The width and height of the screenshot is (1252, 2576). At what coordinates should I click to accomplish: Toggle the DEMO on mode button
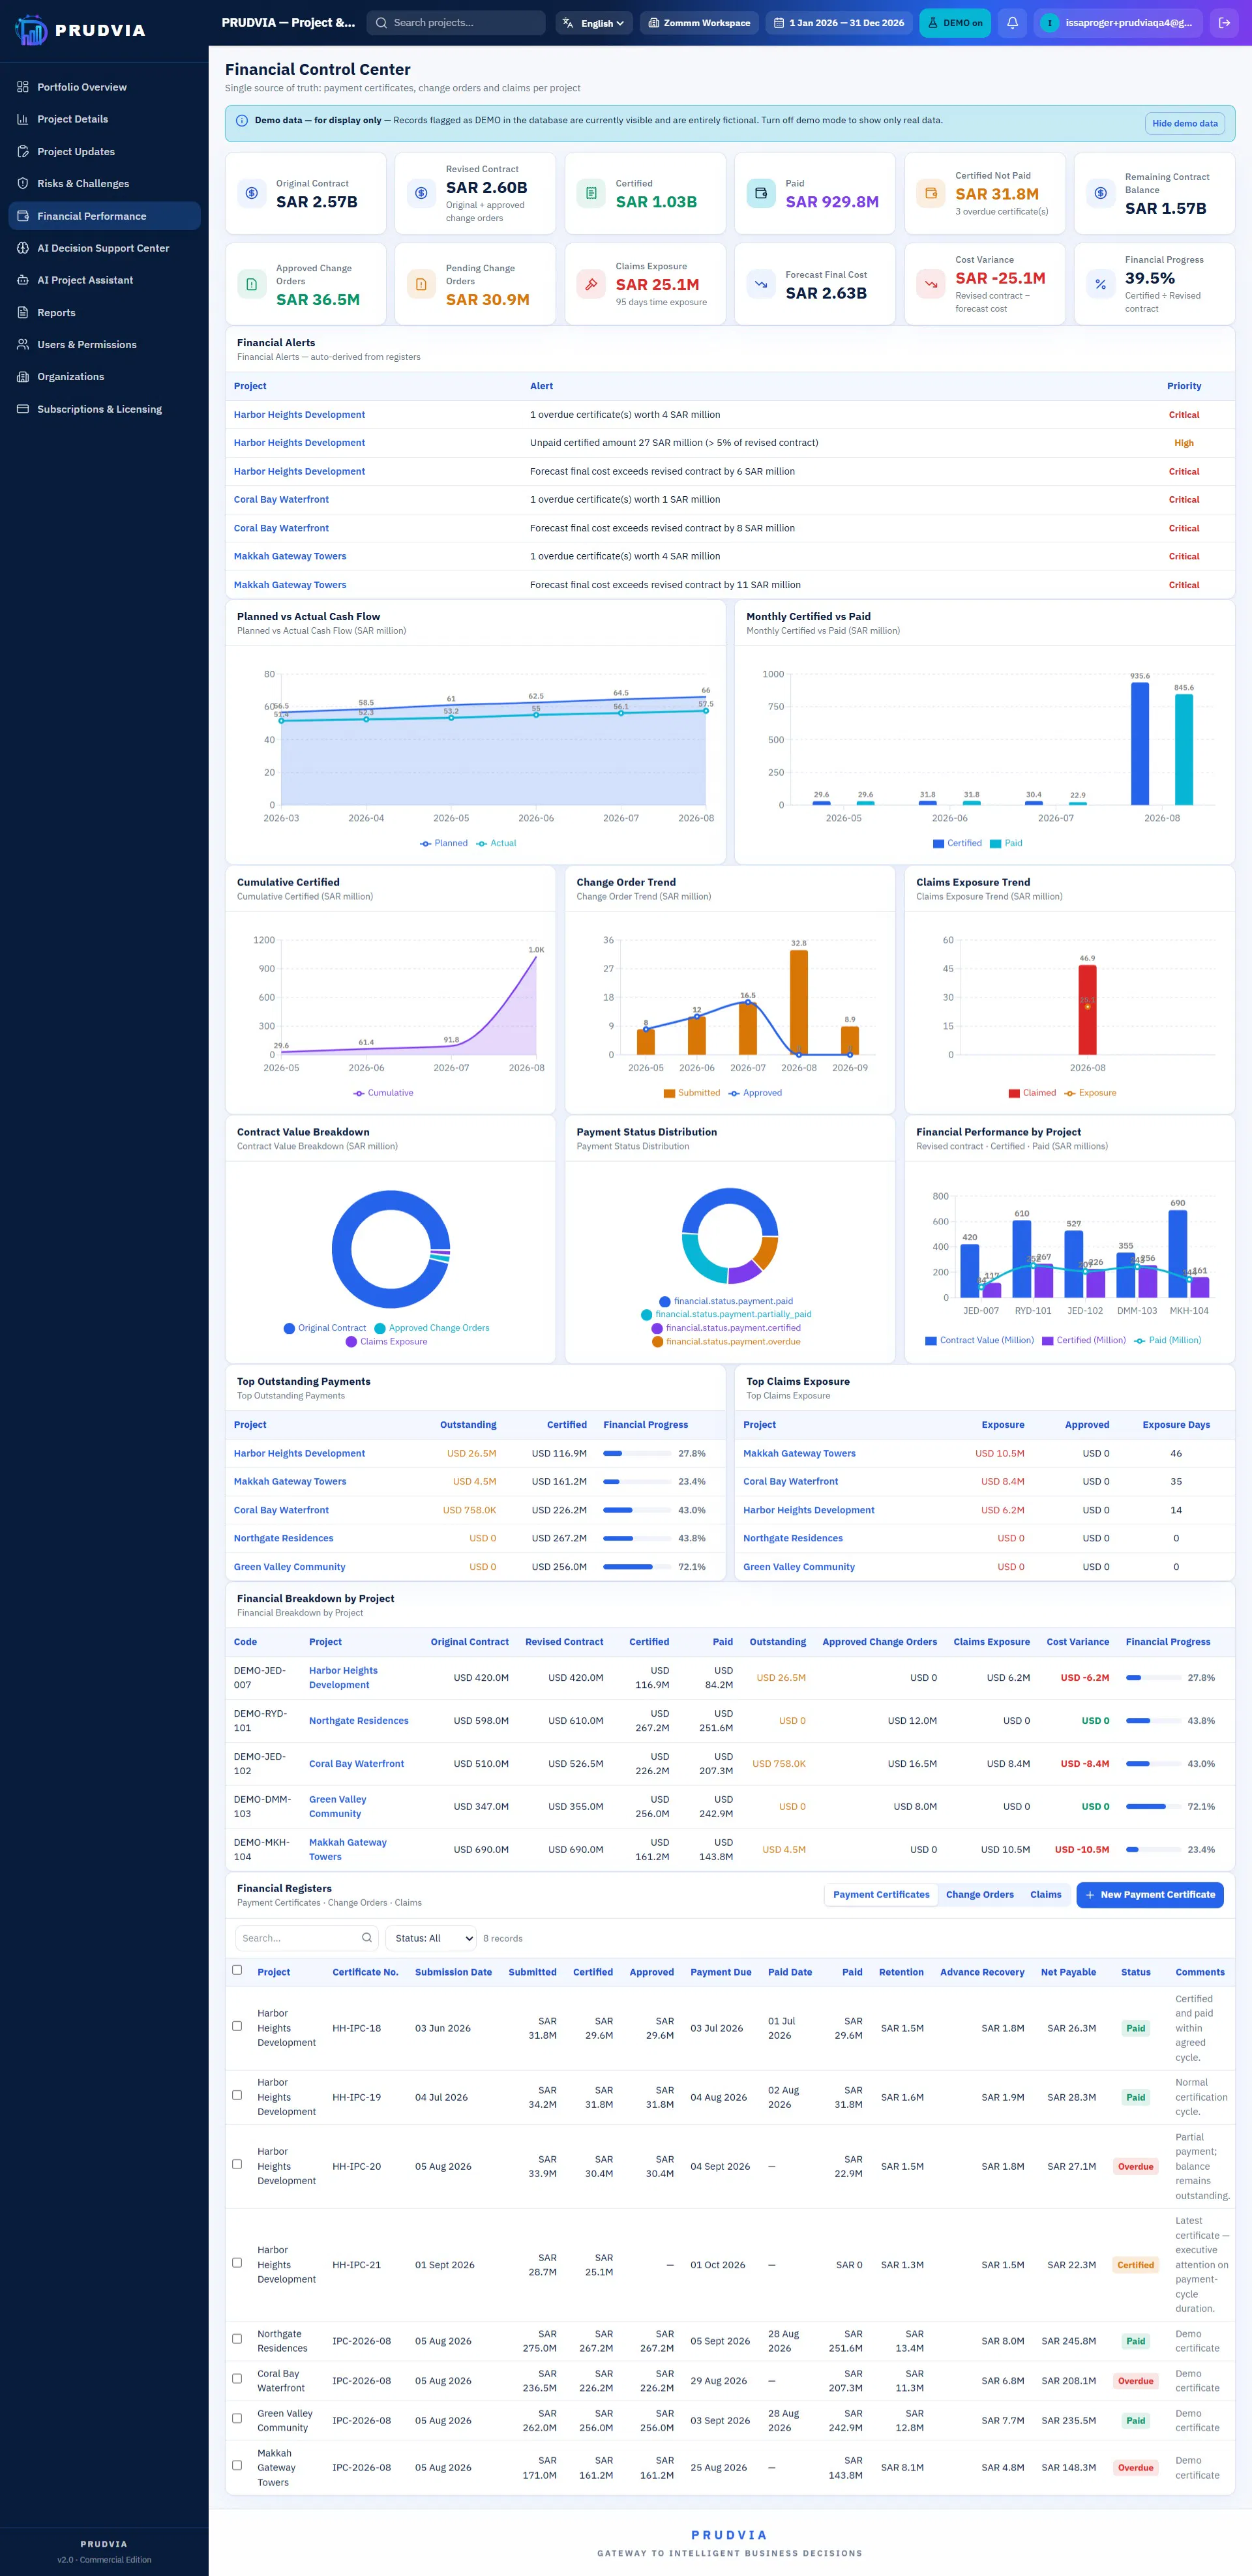tap(954, 22)
